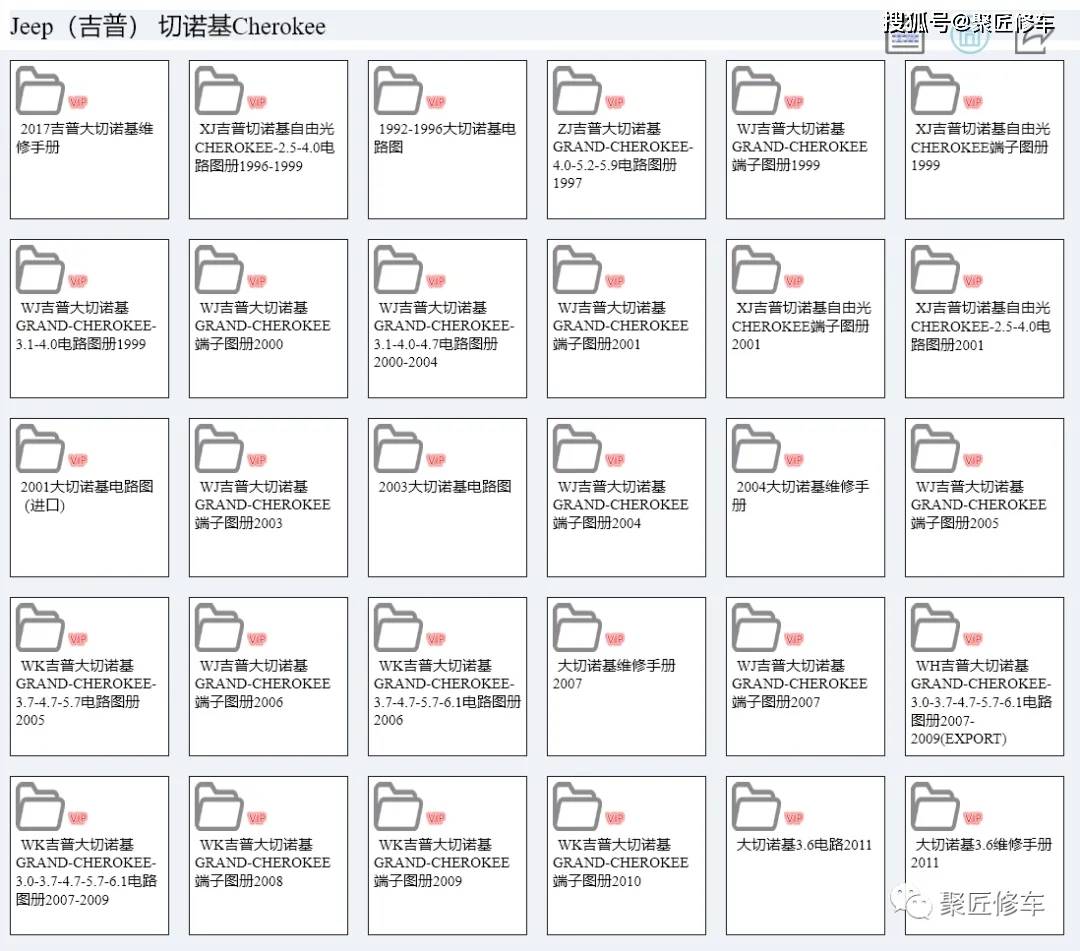Click VIP badge on 大切诺基3.6电路2011 card

click(x=794, y=818)
